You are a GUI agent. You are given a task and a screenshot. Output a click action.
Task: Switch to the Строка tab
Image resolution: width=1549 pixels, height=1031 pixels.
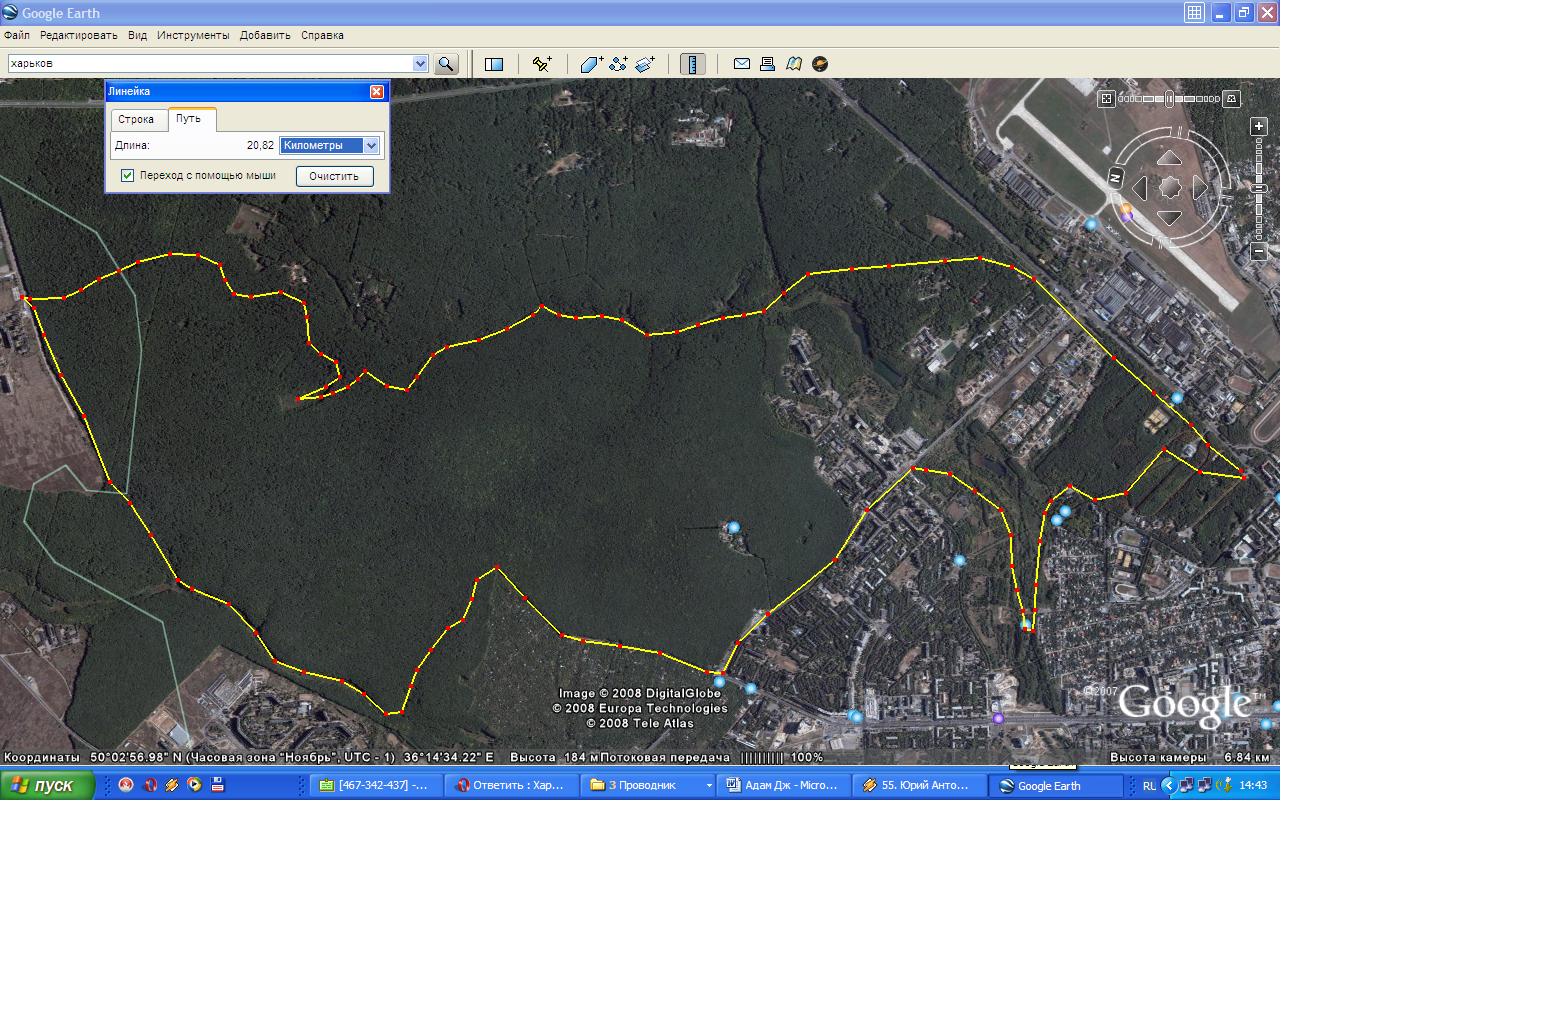click(x=136, y=120)
